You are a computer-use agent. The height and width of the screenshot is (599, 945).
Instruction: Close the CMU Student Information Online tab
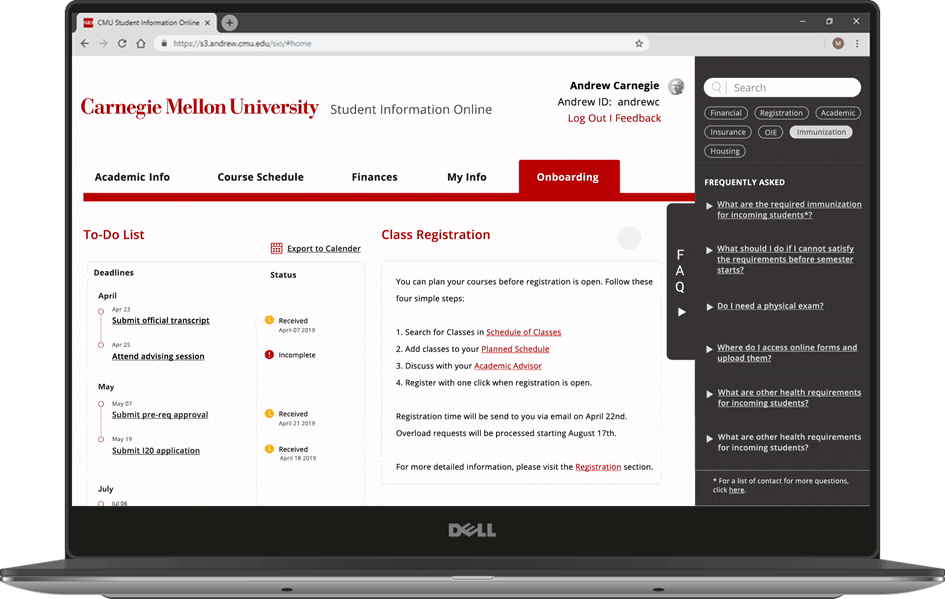[207, 23]
